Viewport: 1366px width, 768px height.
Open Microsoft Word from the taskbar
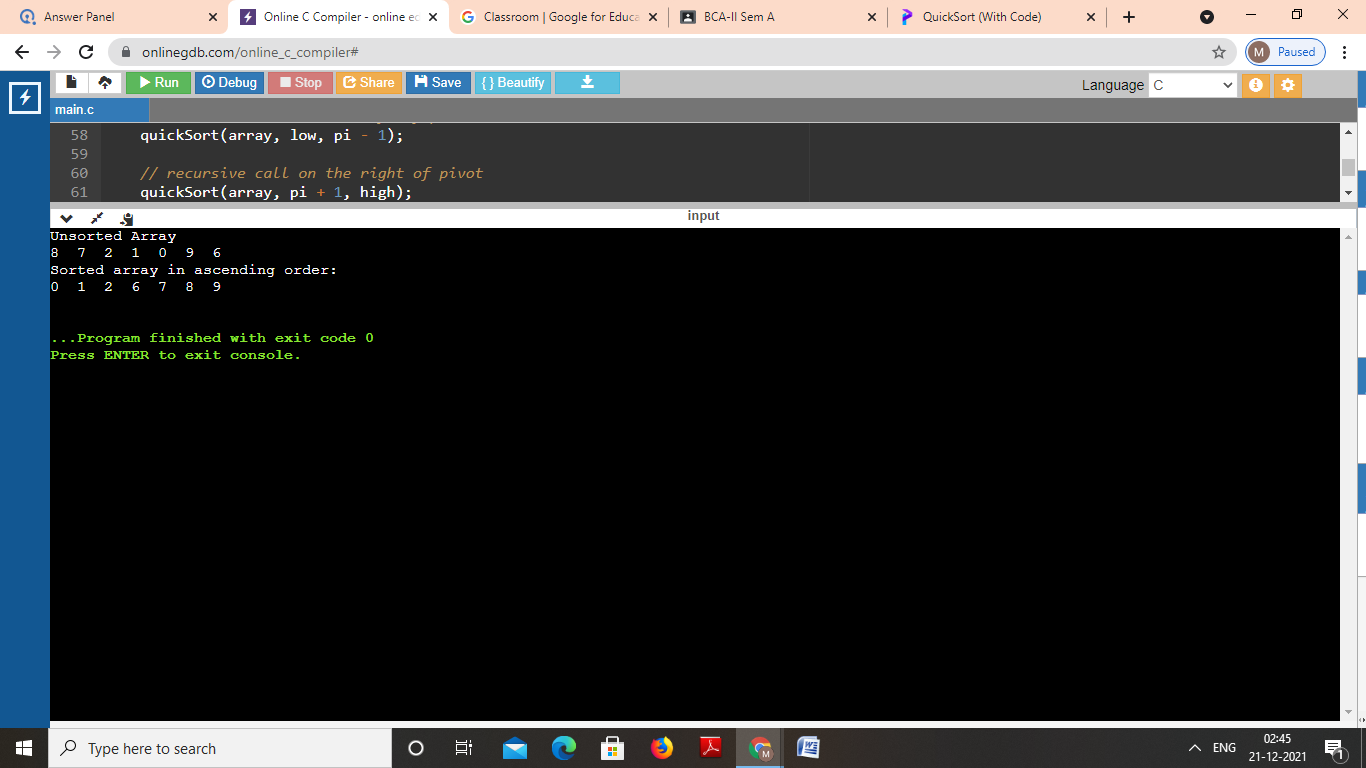pyautogui.click(x=808, y=748)
